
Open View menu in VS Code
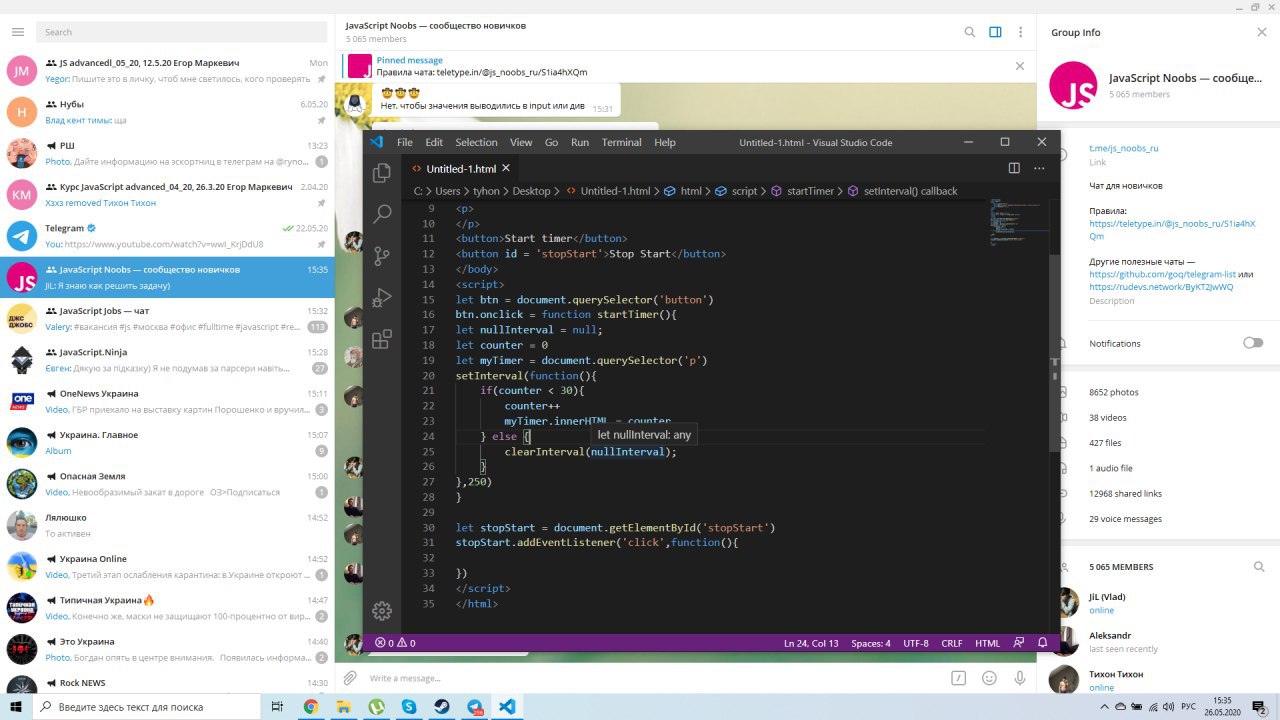point(521,142)
